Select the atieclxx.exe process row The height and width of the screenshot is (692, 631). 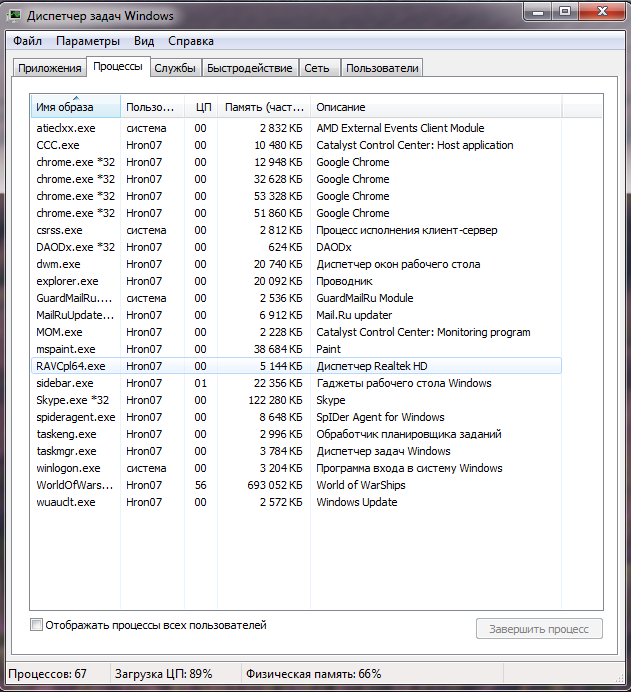[296, 128]
